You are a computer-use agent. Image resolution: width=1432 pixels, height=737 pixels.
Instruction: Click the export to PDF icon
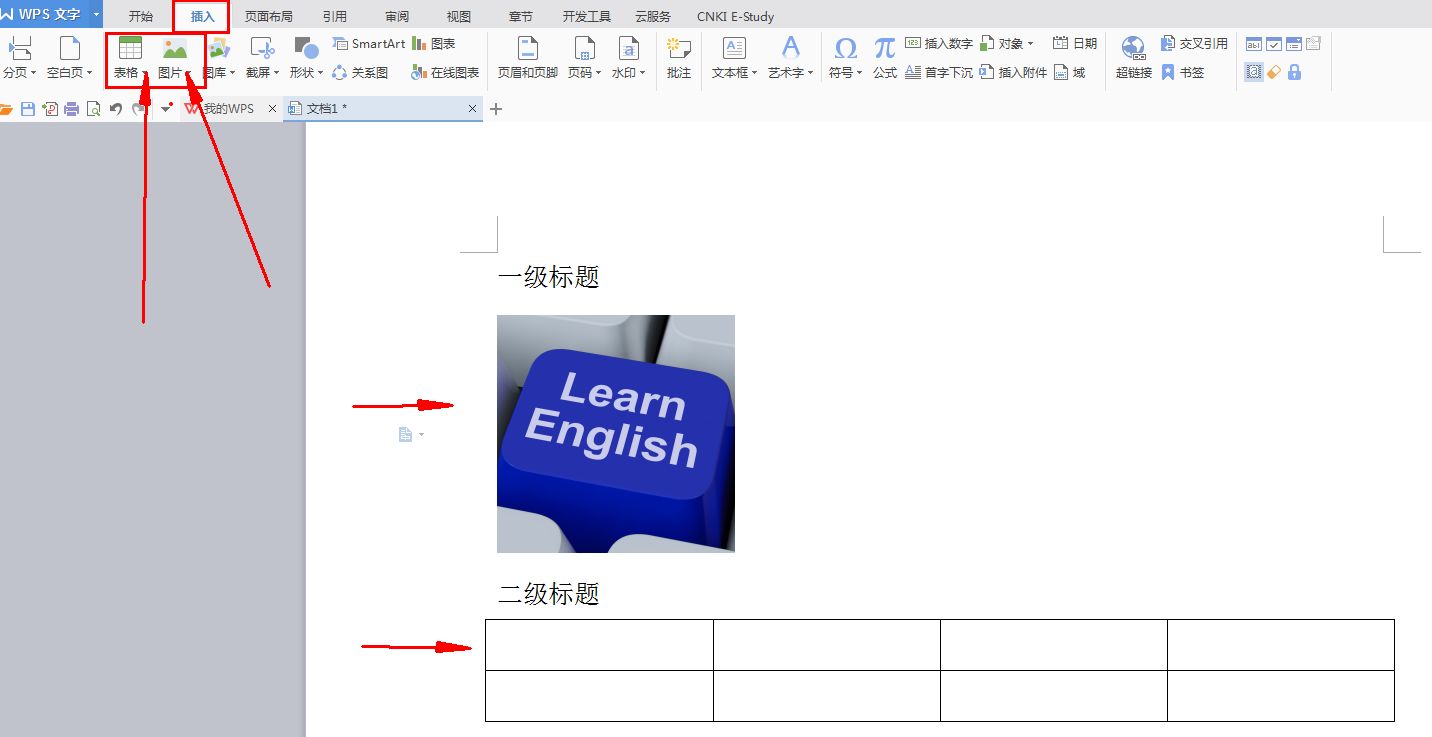[x=50, y=109]
